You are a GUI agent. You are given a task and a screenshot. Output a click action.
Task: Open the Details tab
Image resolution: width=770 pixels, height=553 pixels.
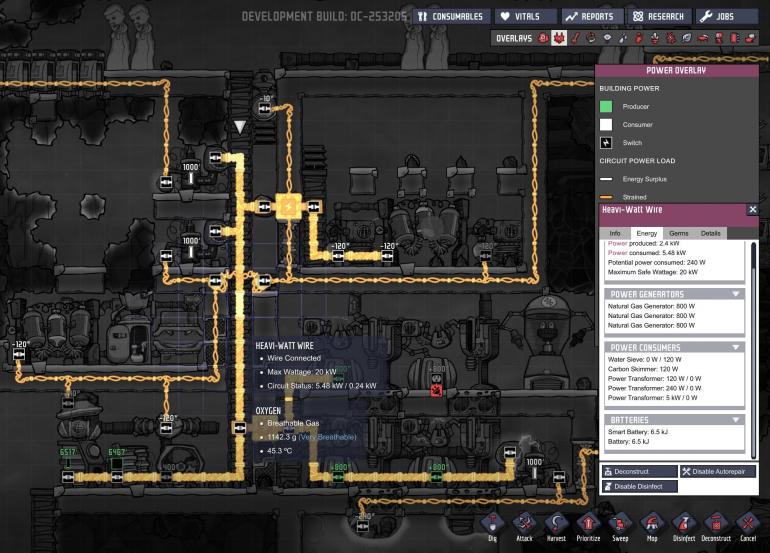711,233
